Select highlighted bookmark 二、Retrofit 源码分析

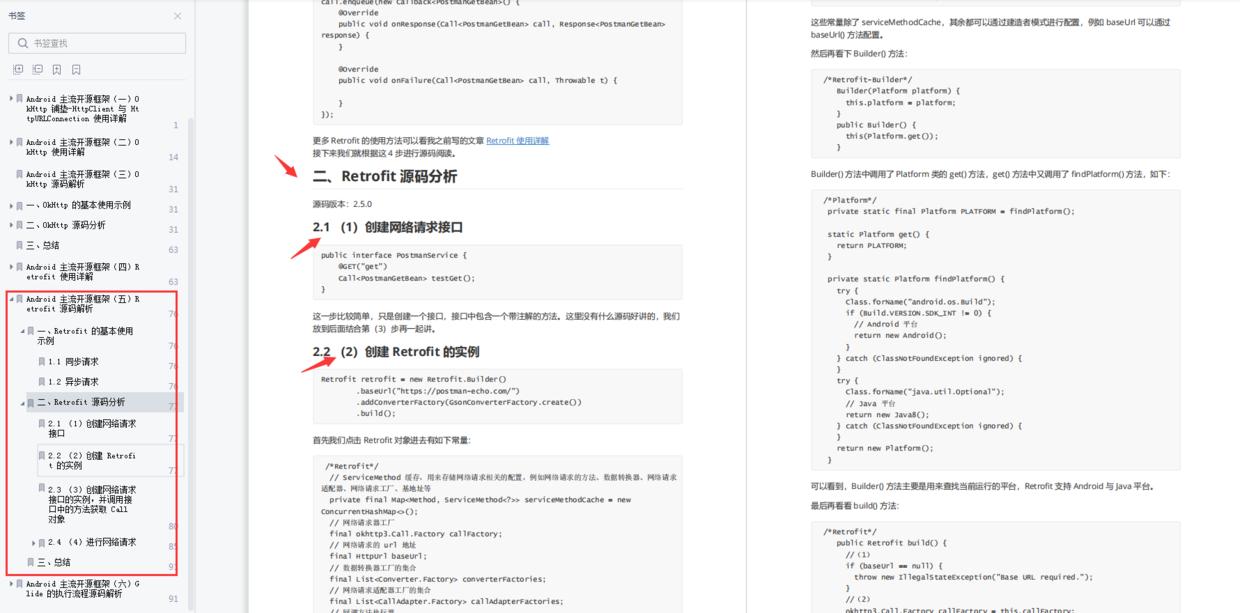81,402
